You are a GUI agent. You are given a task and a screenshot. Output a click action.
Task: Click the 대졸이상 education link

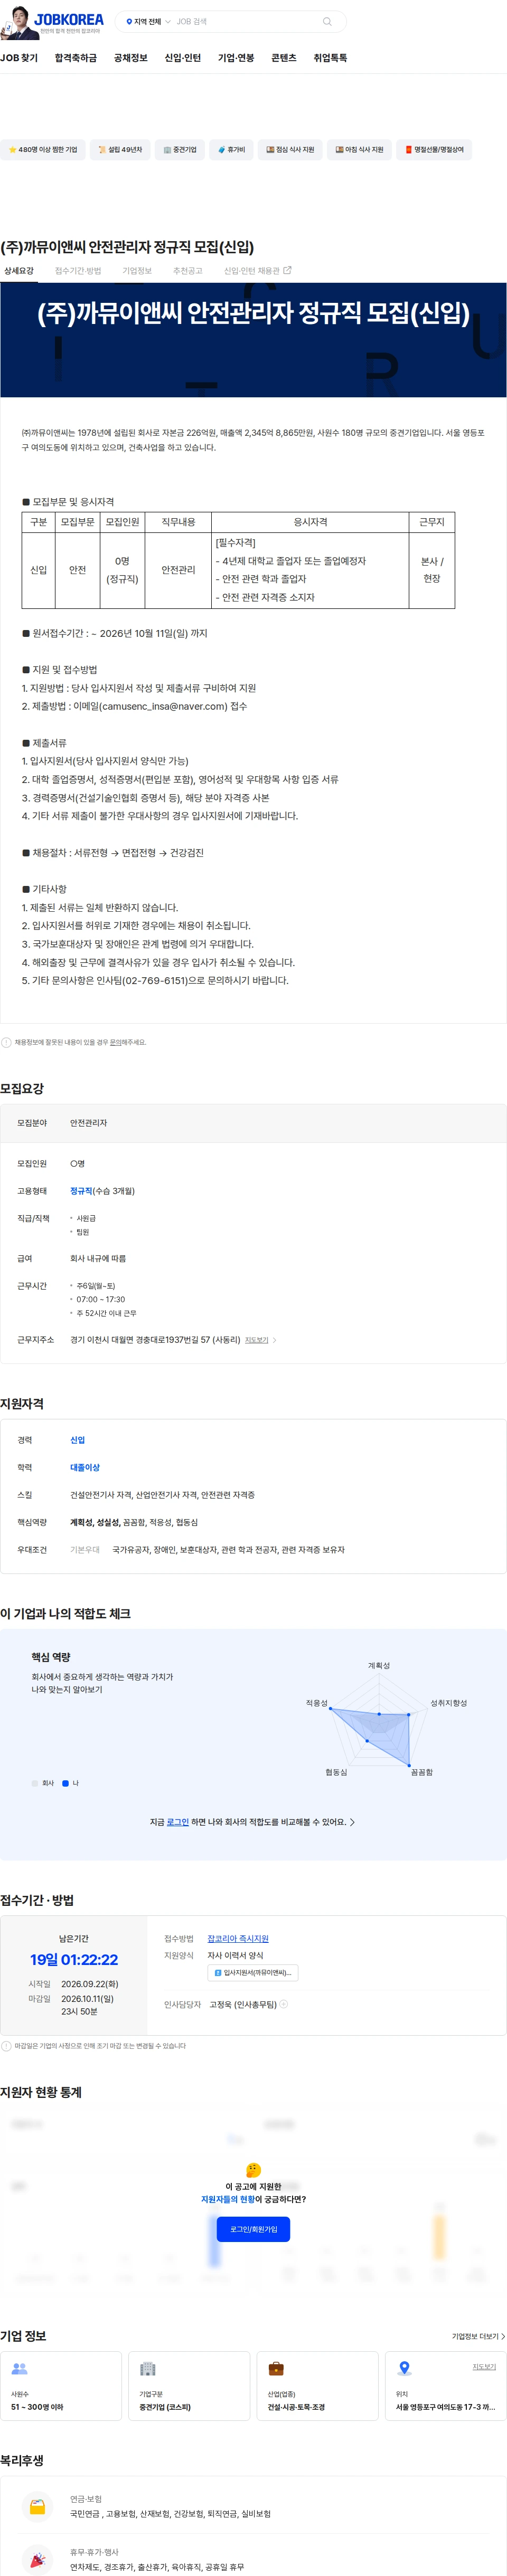(x=85, y=1468)
